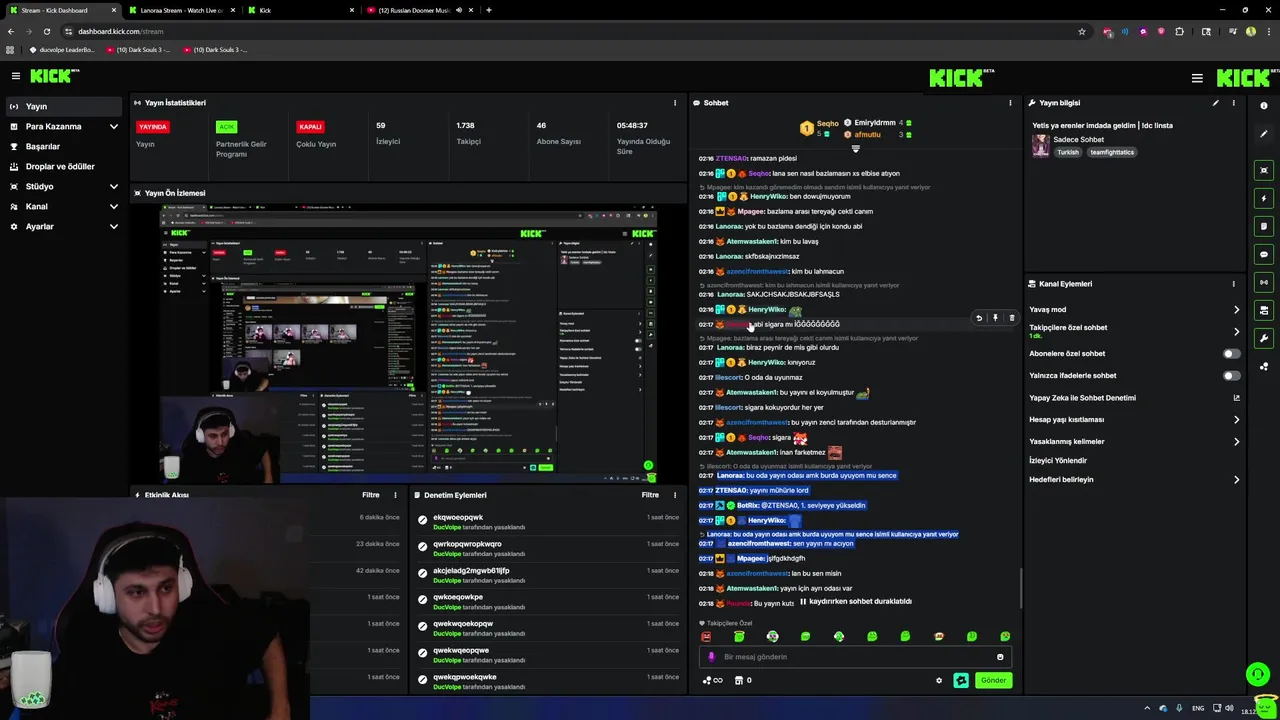
Task: Click wrench icon in right sidebar
Action: pyautogui.click(x=1264, y=338)
